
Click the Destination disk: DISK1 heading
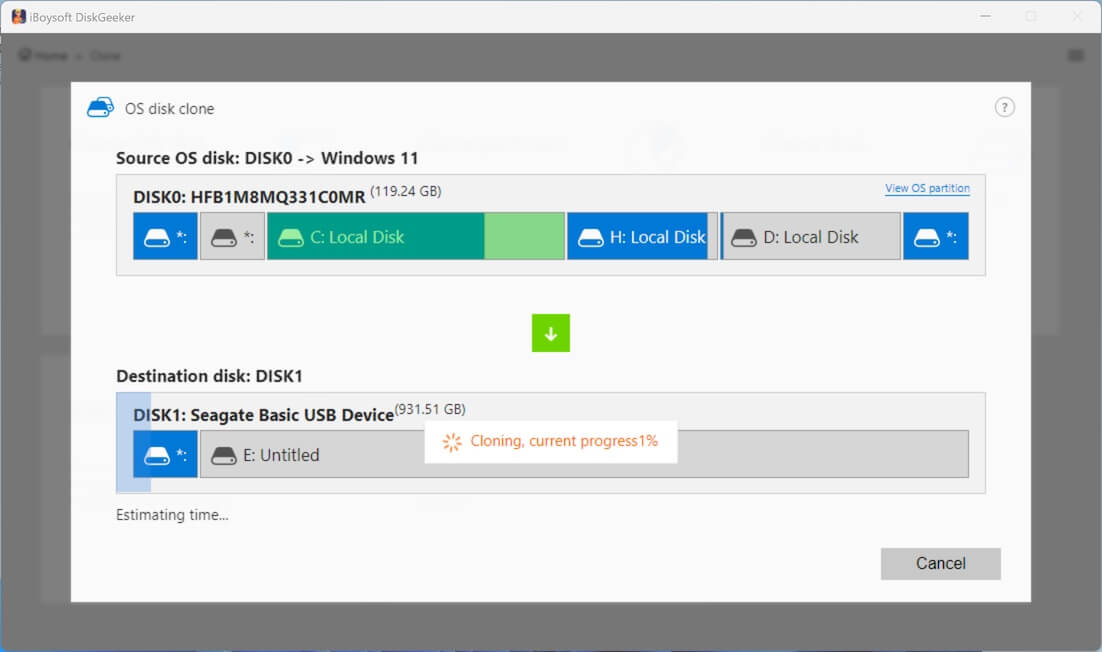click(x=209, y=376)
